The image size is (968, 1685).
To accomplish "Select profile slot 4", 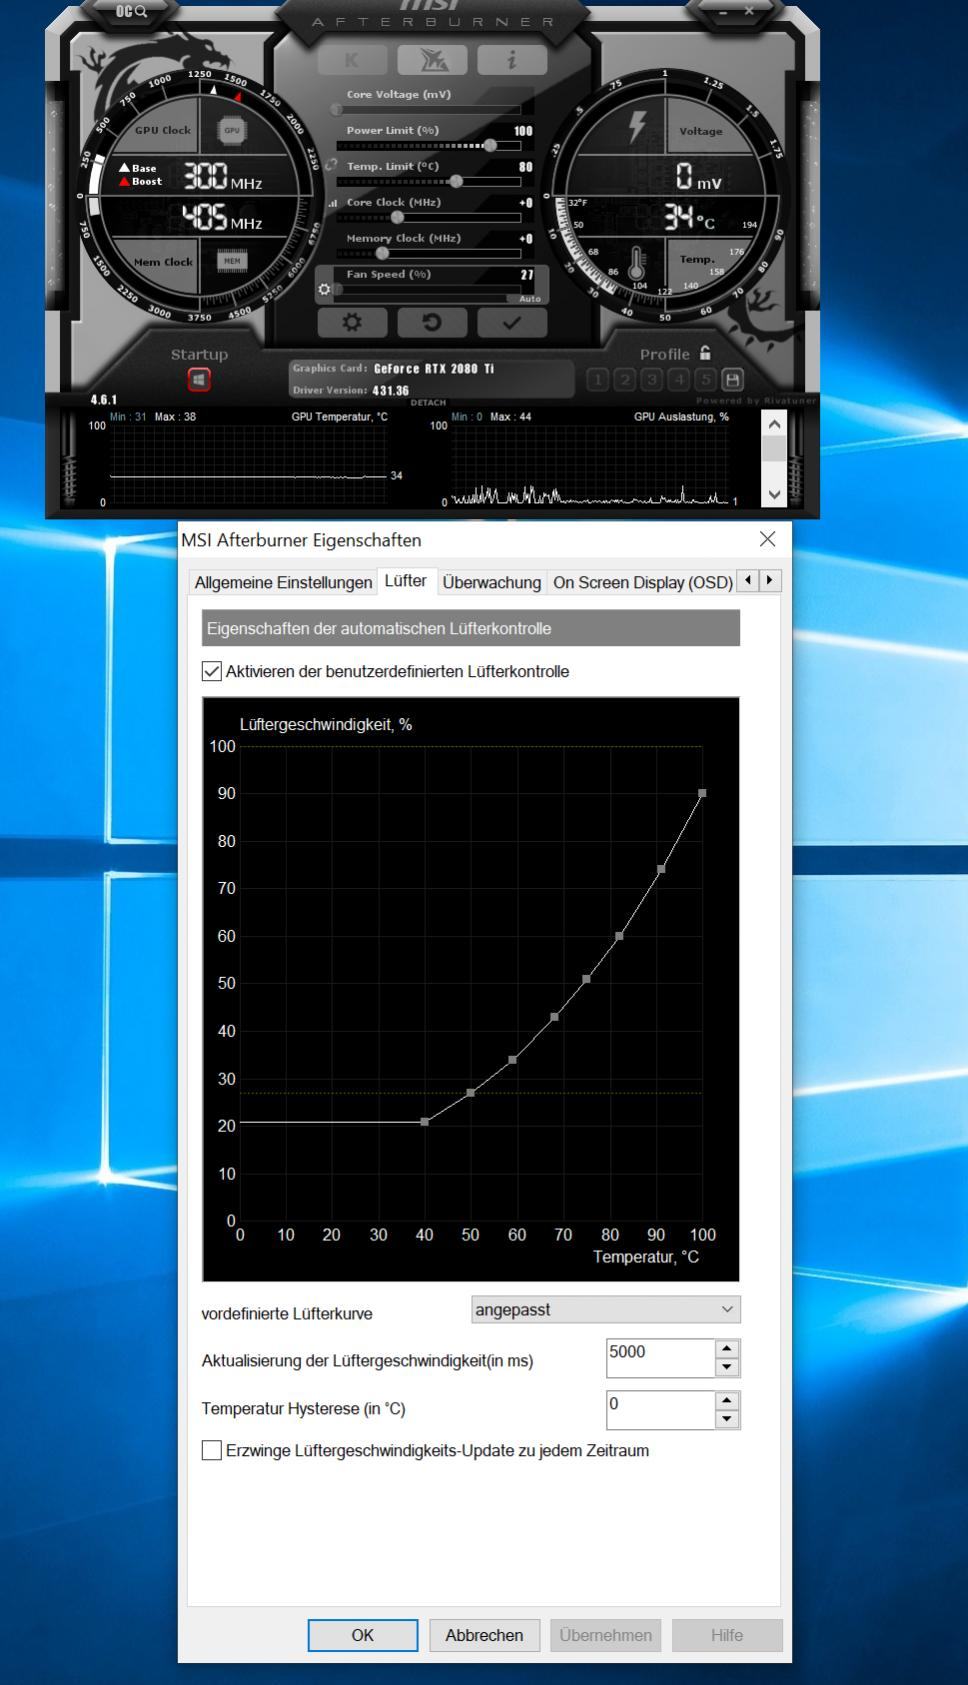I will point(679,380).
